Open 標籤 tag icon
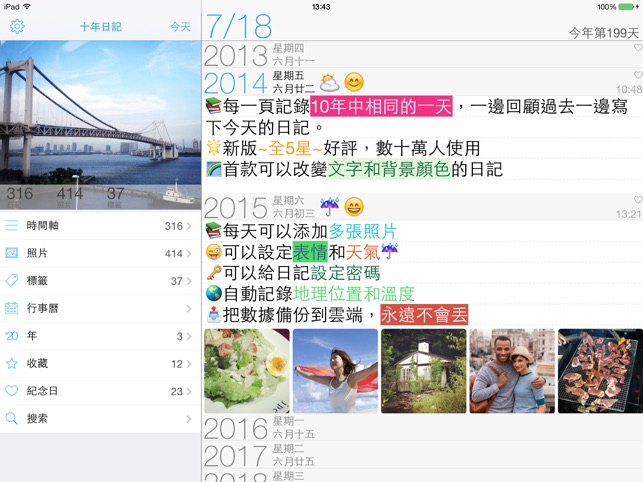This screenshot has height=482, width=643. [x=11, y=281]
